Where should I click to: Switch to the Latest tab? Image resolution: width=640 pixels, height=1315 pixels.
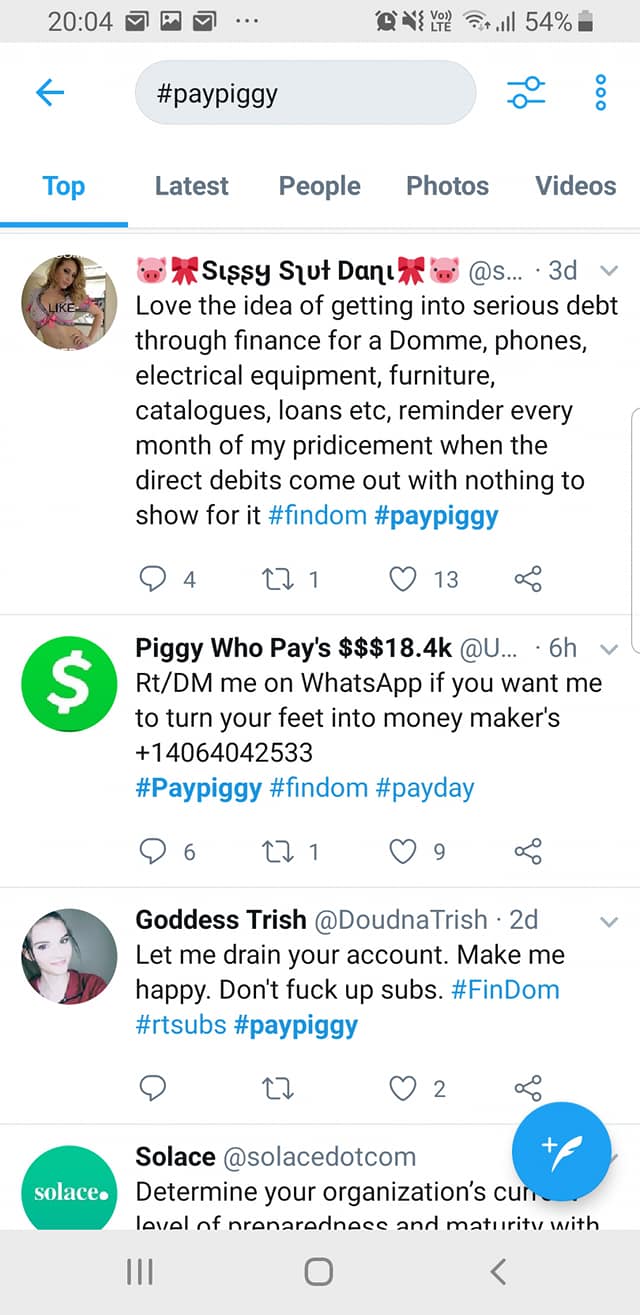tap(192, 185)
